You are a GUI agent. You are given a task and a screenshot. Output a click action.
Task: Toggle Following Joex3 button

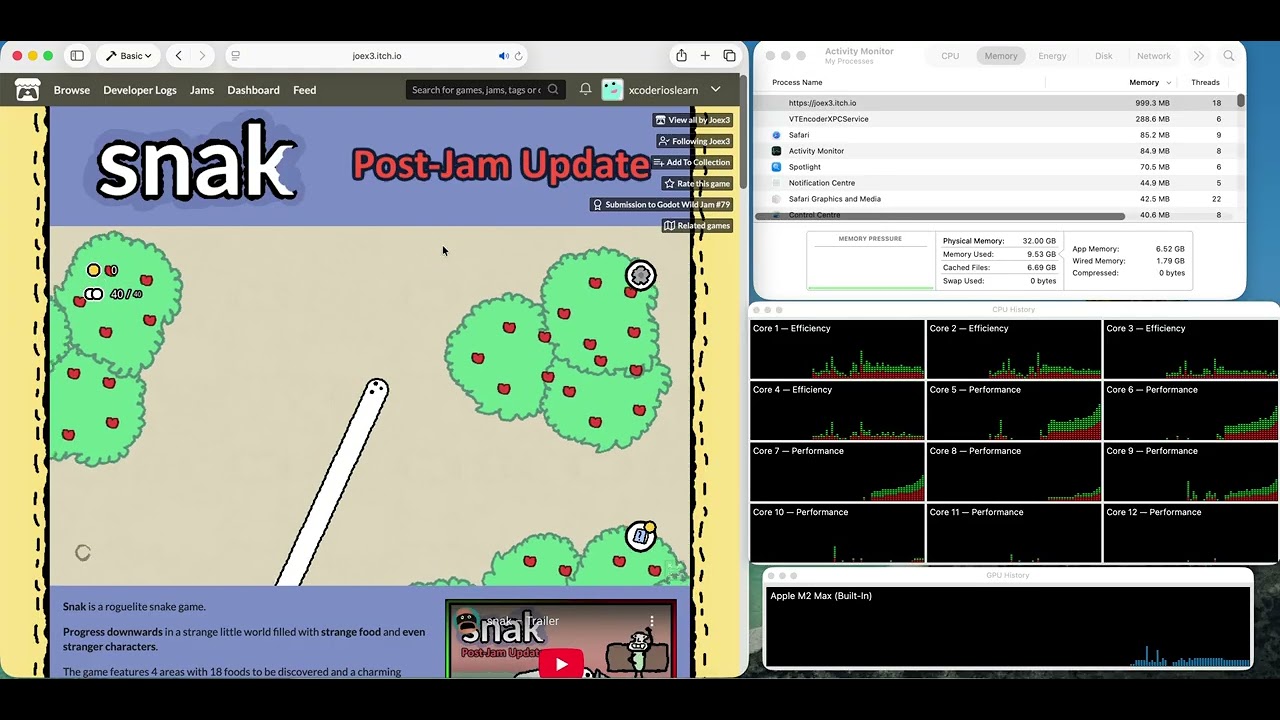[x=695, y=141]
